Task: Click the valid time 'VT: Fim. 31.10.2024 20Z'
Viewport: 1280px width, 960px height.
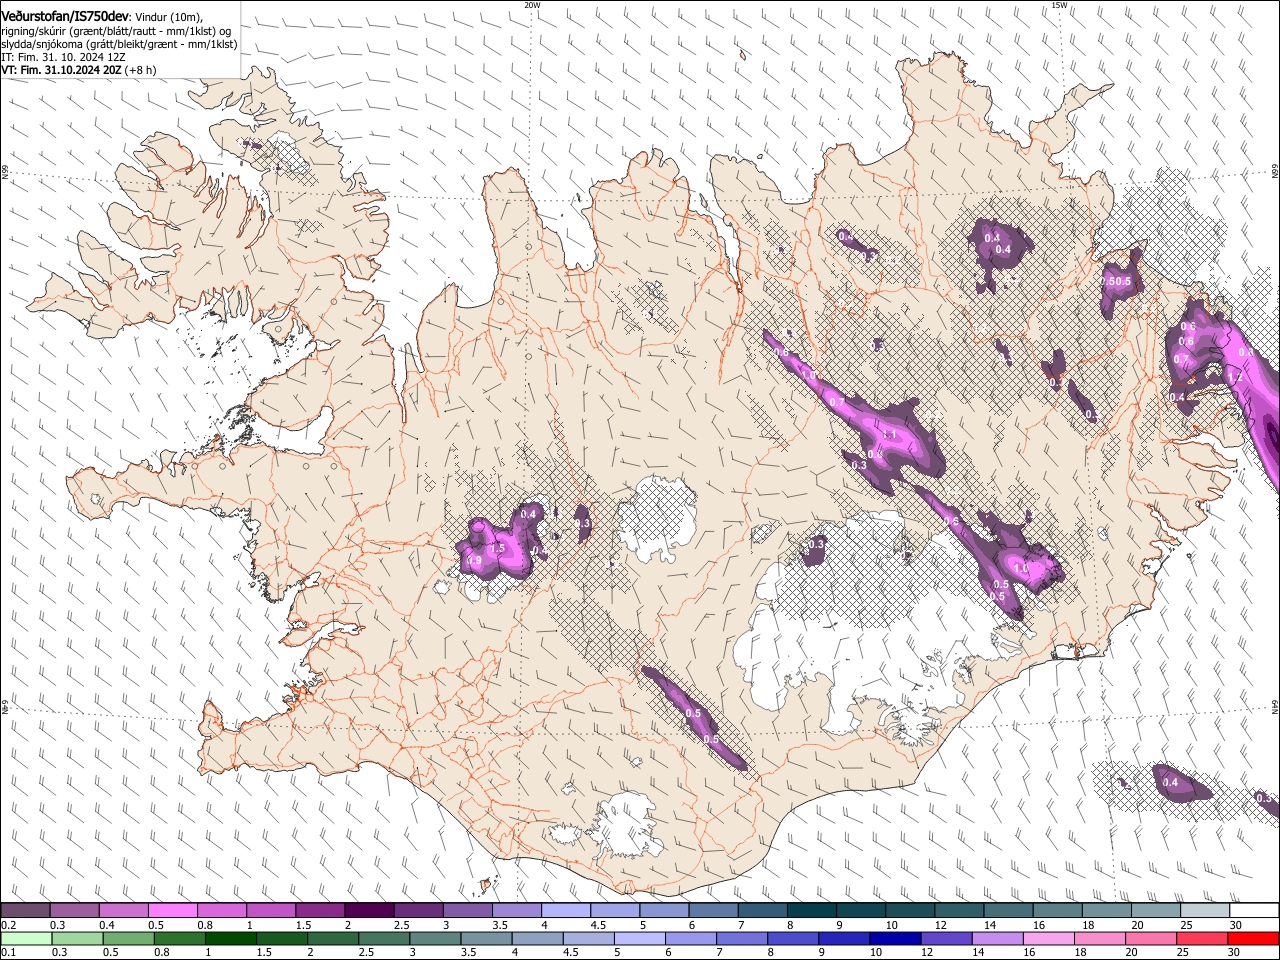Action: pos(61,70)
